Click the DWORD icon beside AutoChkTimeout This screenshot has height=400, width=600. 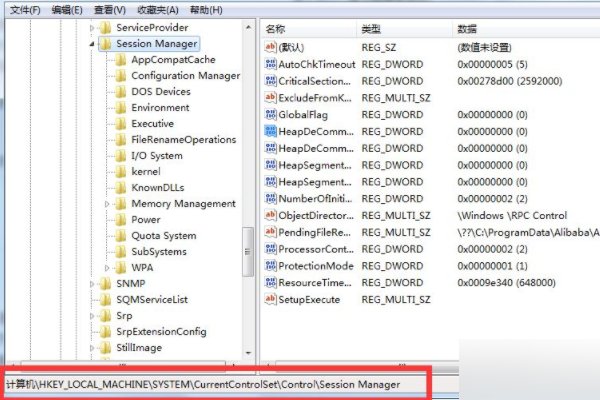[x=270, y=64]
